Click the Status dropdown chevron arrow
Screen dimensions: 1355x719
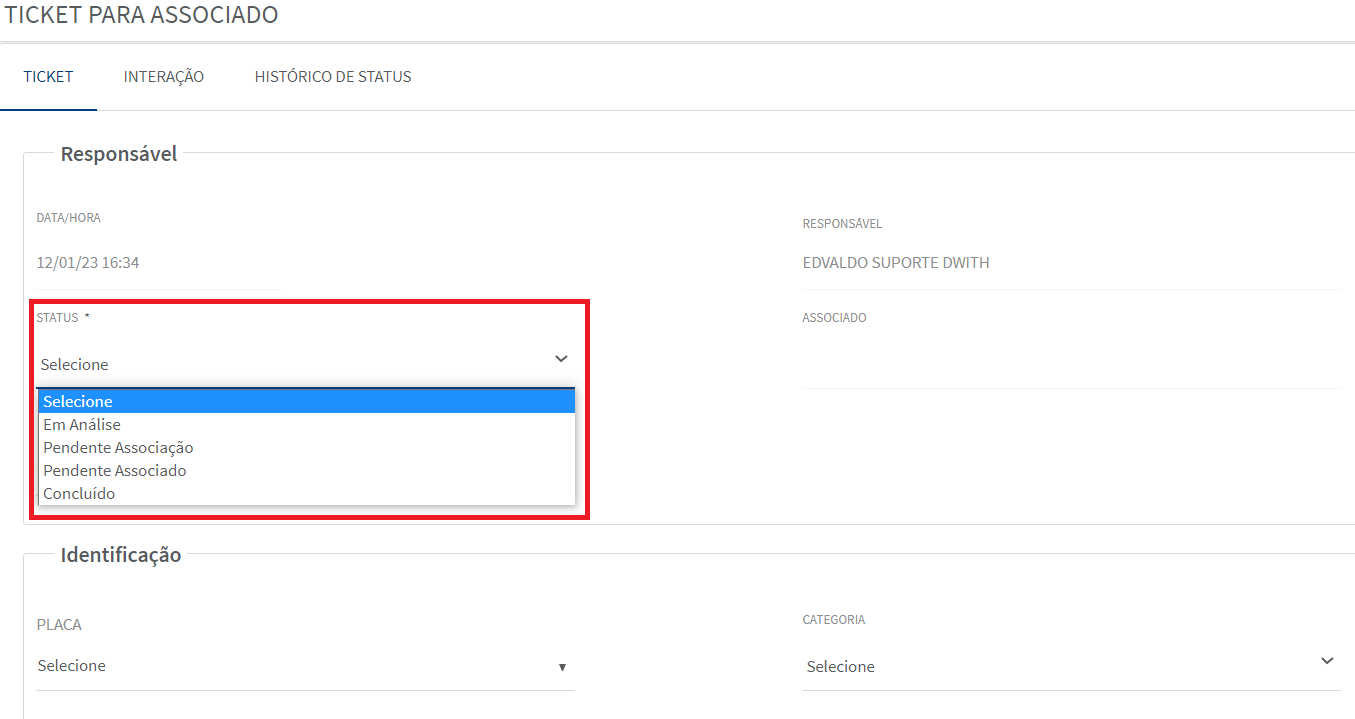click(x=561, y=359)
